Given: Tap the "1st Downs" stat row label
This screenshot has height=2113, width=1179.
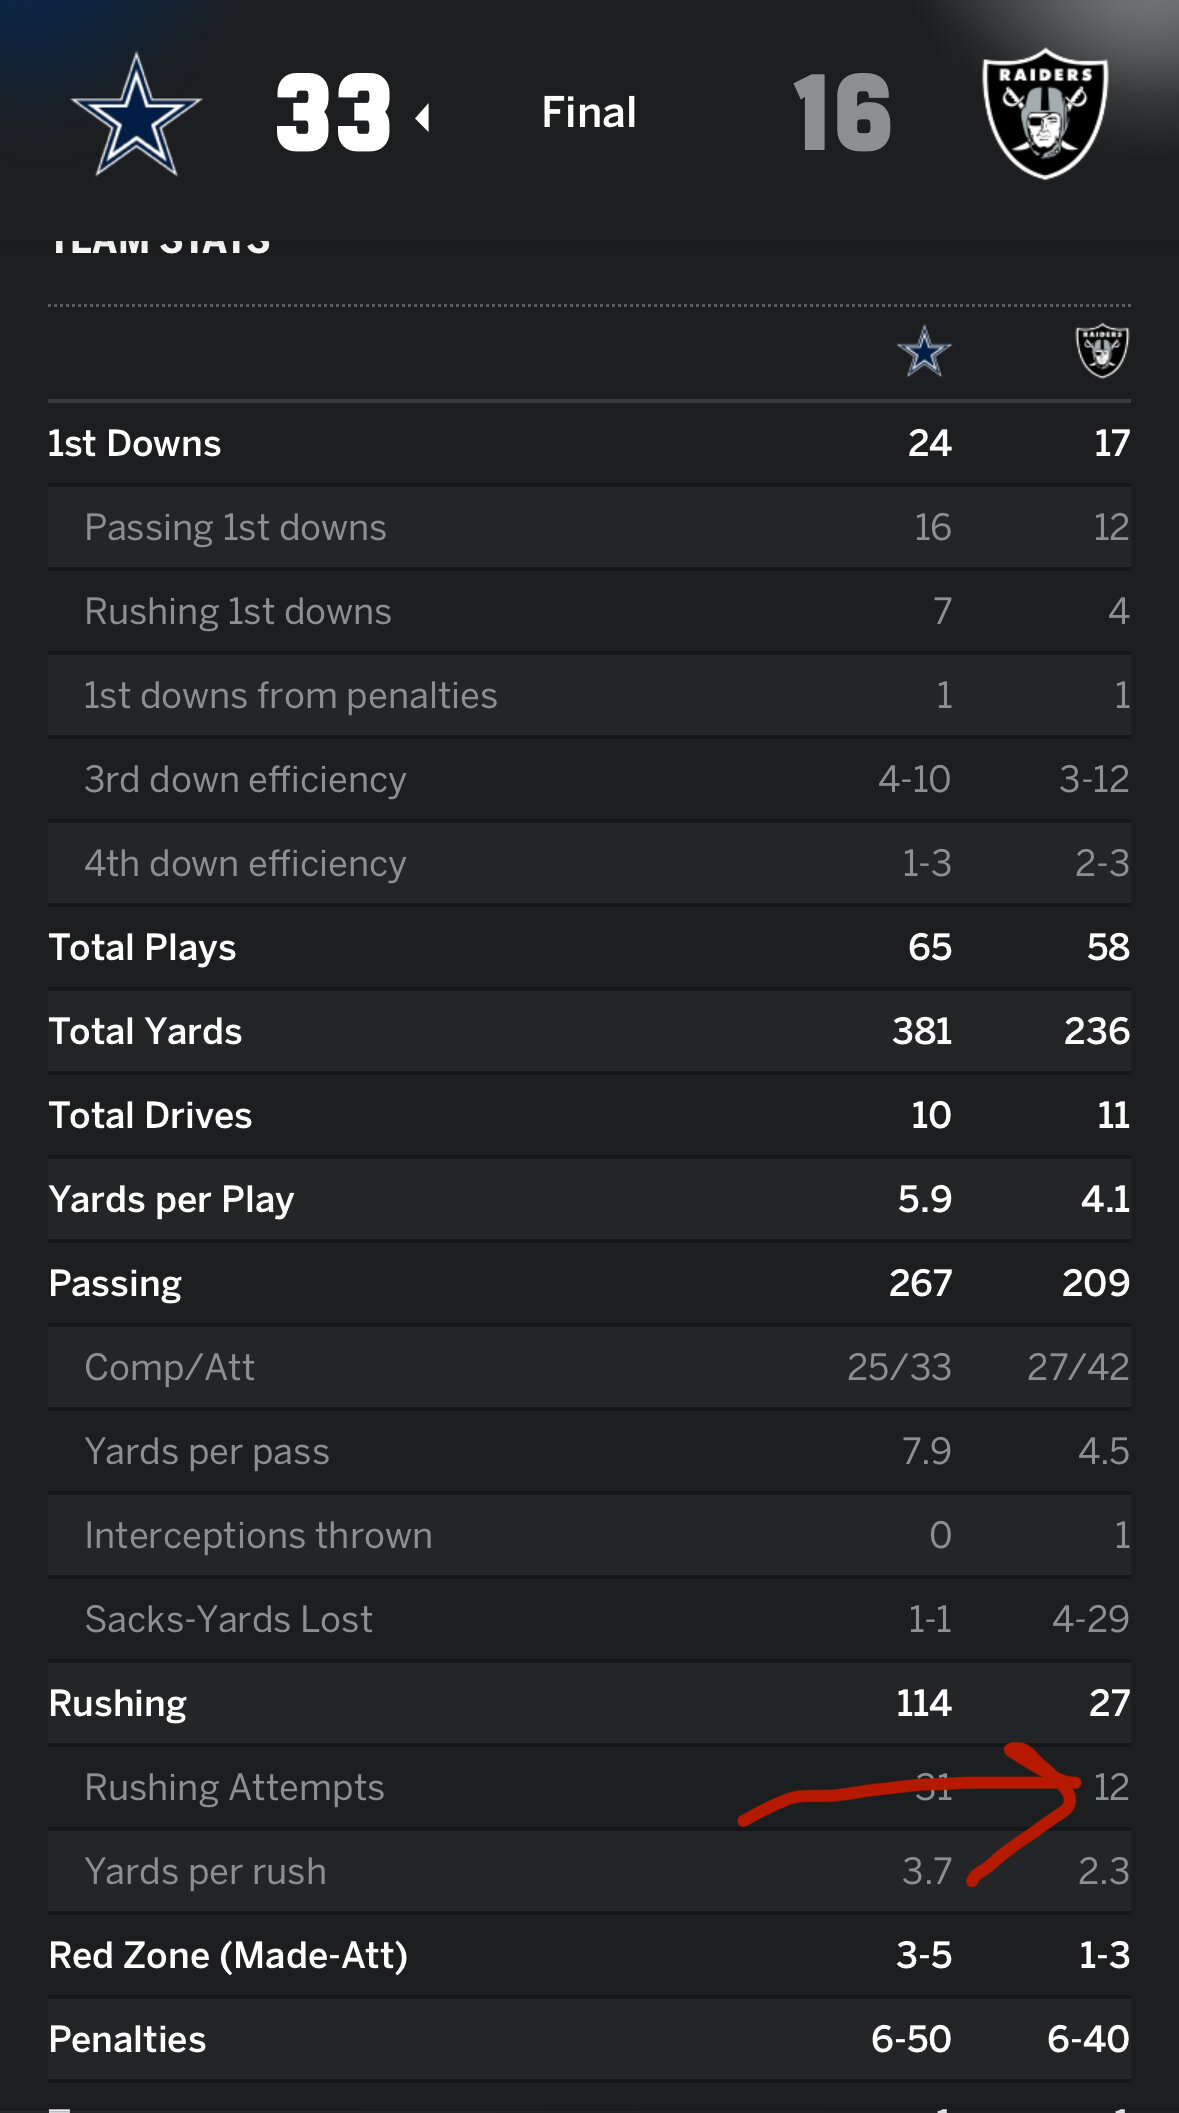Looking at the screenshot, I should click(x=135, y=444).
